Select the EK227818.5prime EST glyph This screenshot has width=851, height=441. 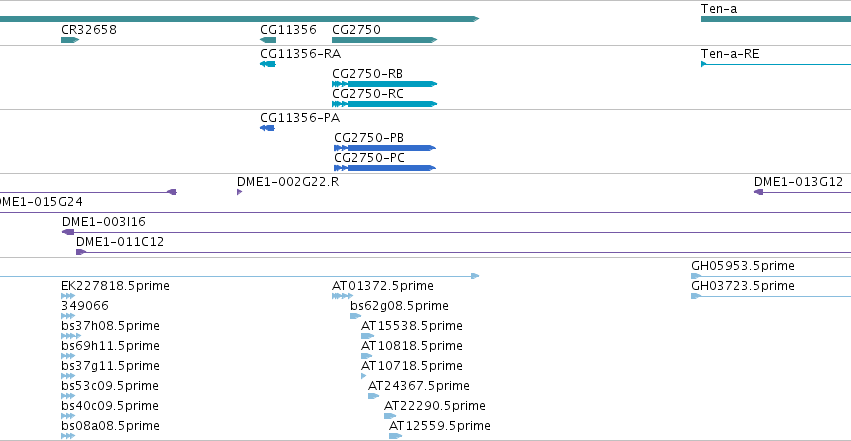click(x=68, y=296)
